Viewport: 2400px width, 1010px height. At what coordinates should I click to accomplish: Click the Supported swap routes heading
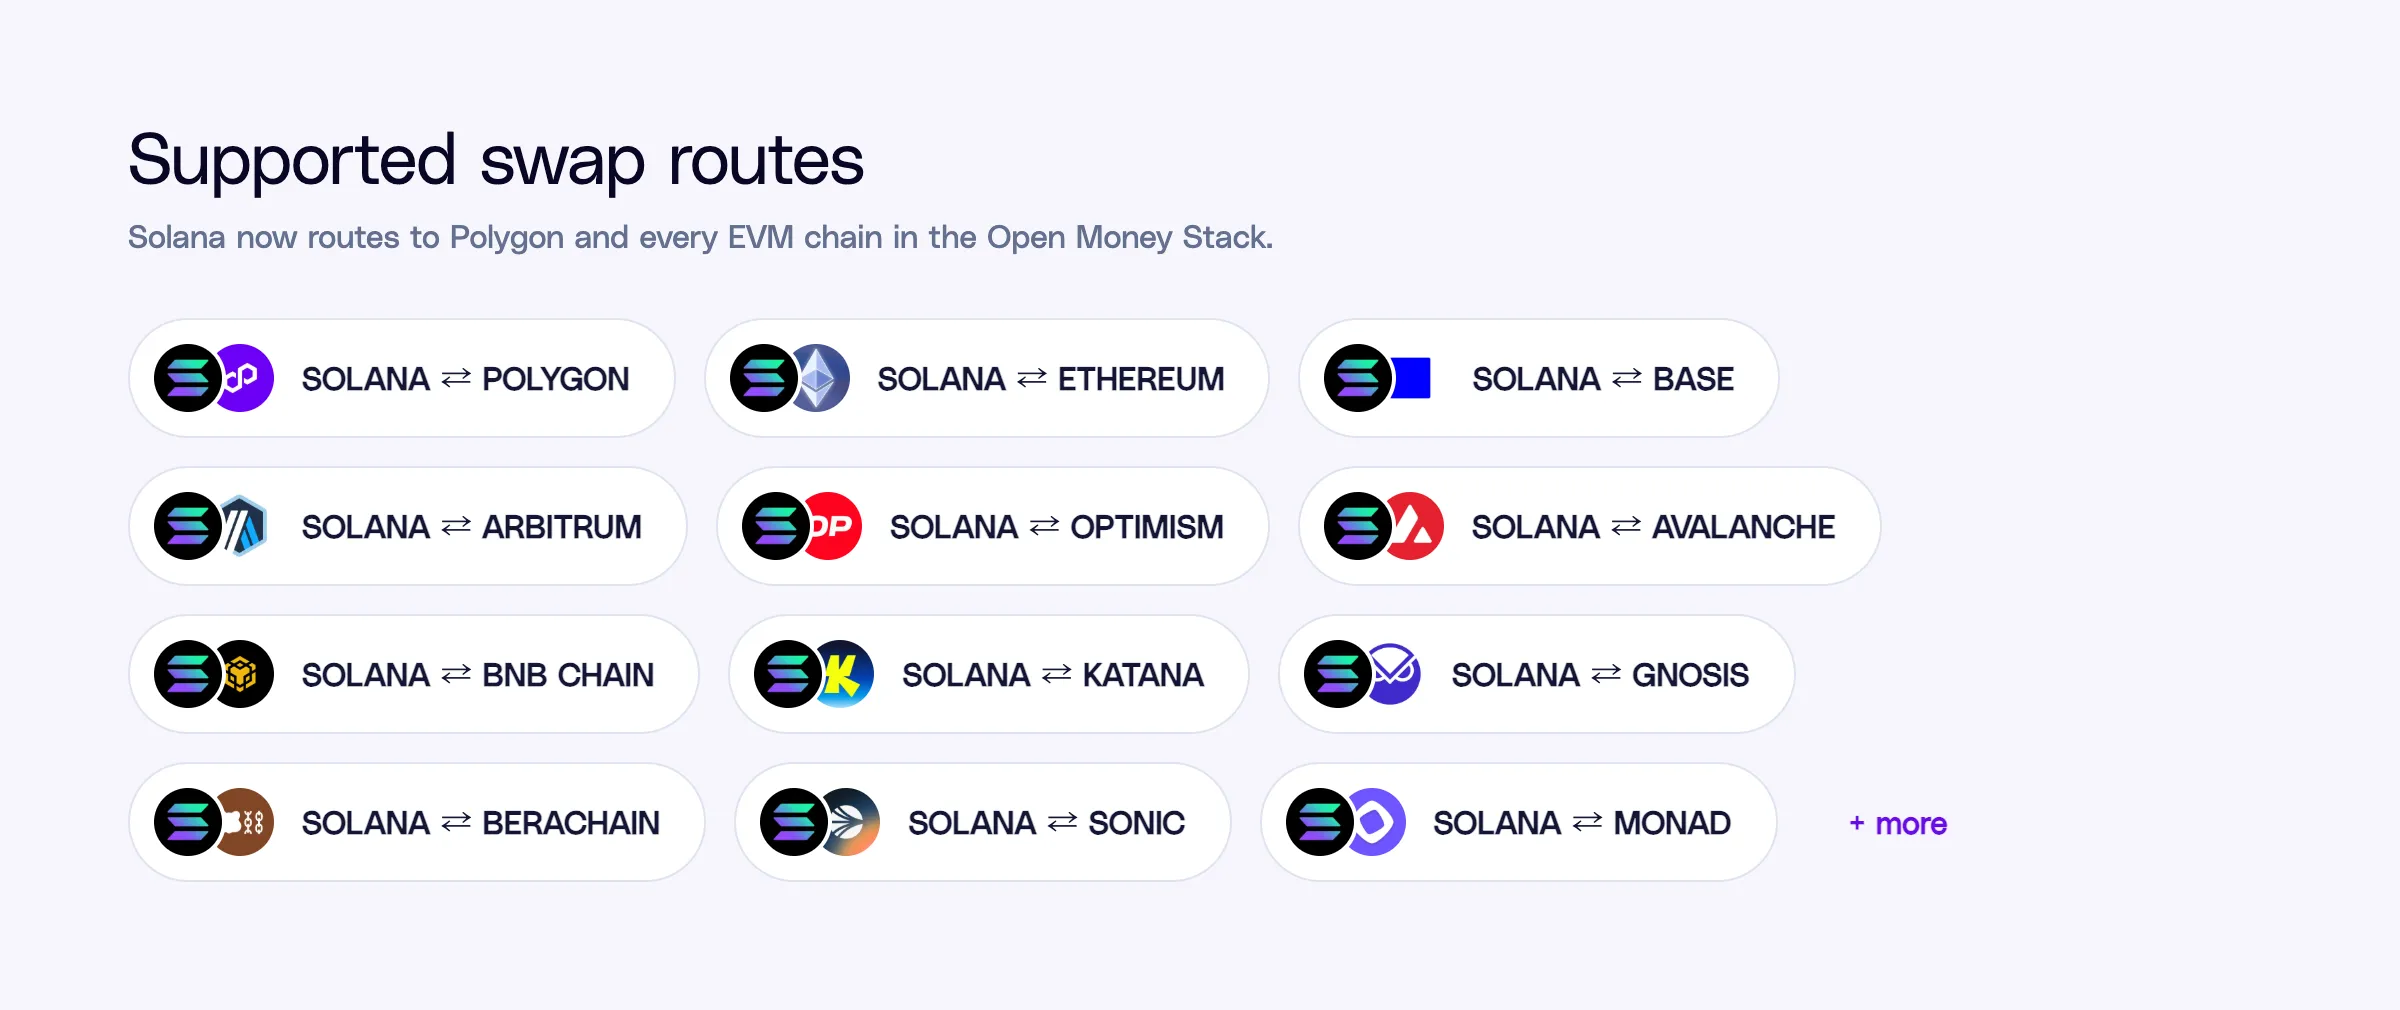496,160
